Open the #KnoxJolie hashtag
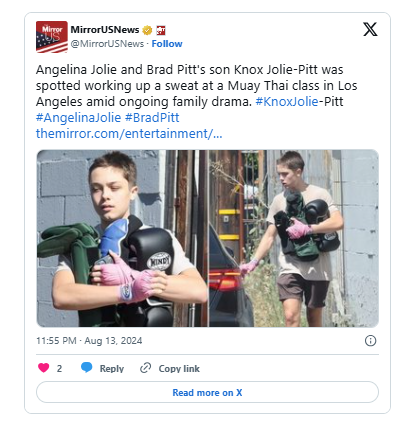The image size is (407, 422). click(x=287, y=101)
